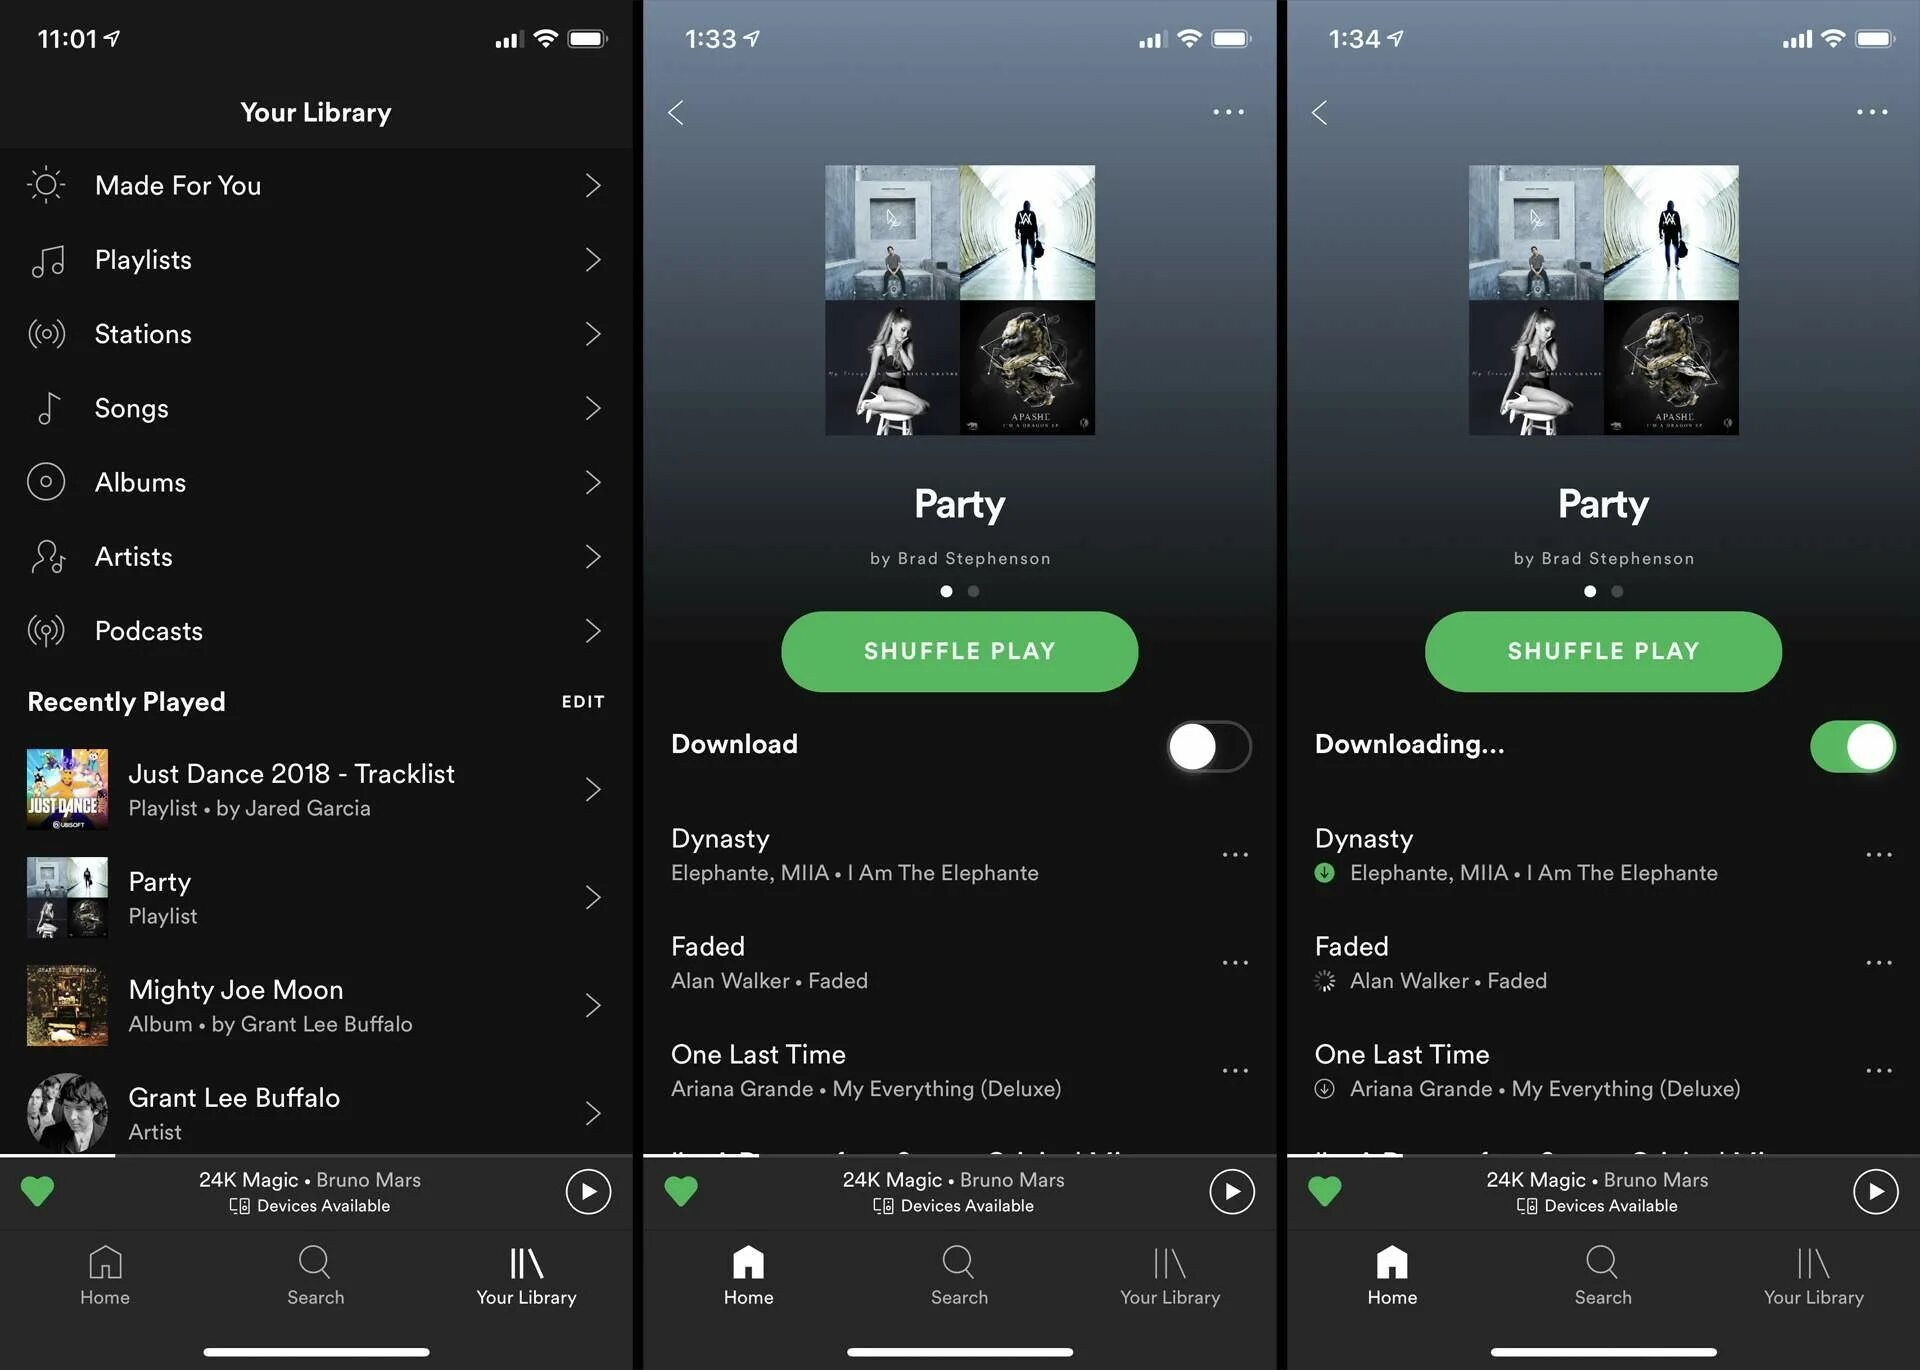
Task: Tap the Your Library icon in the bottom navigation bar
Action: pos(525,1272)
